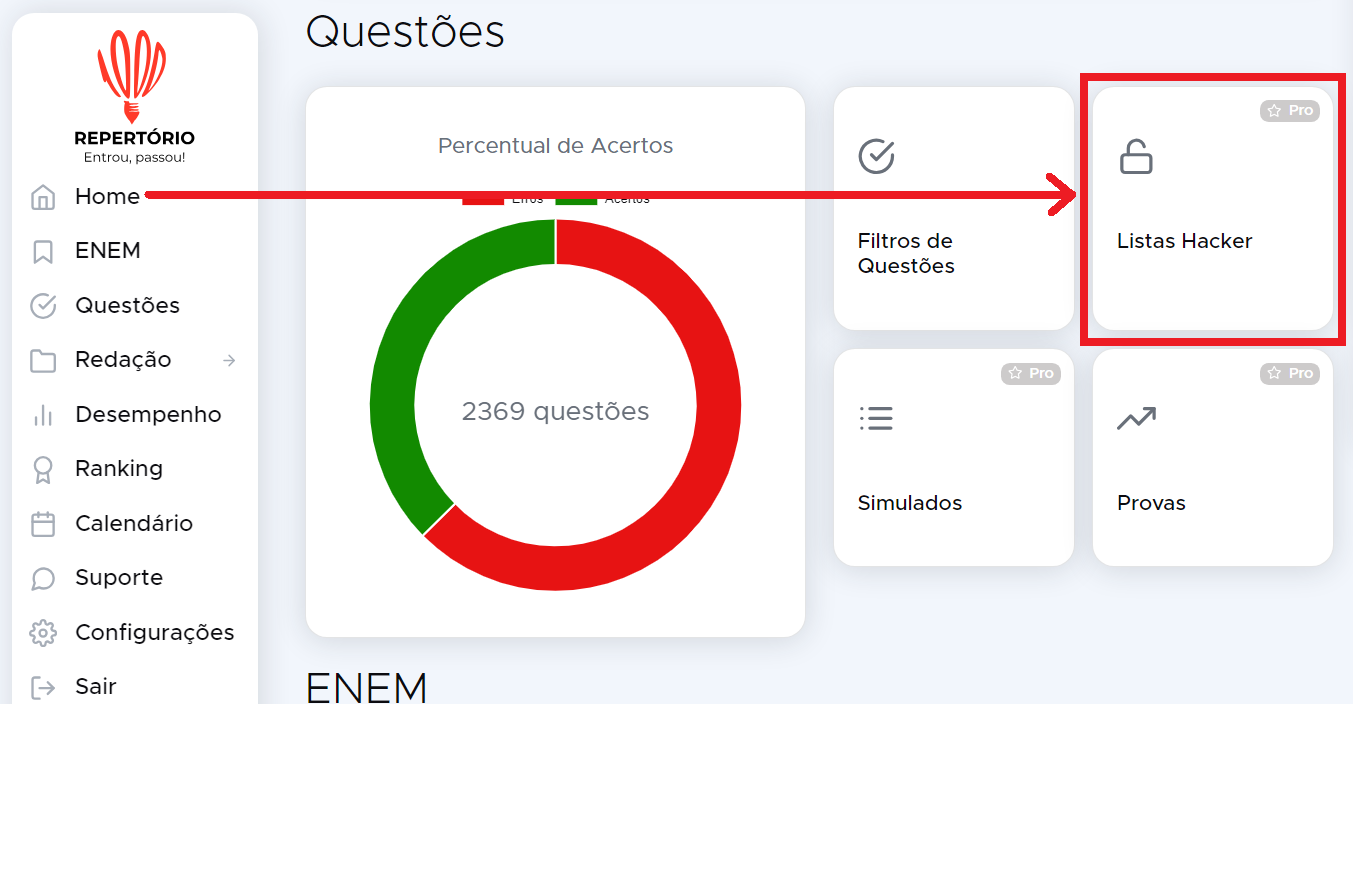This screenshot has width=1353, height=881.
Task: Click the Redação folder icon
Action: [43, 360]
